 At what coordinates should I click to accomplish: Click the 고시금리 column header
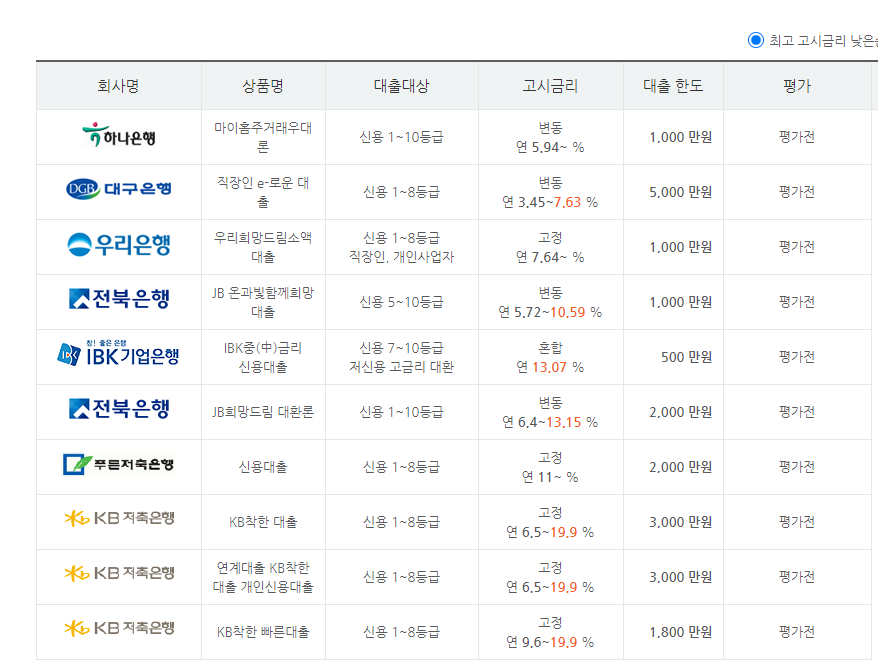550,86
